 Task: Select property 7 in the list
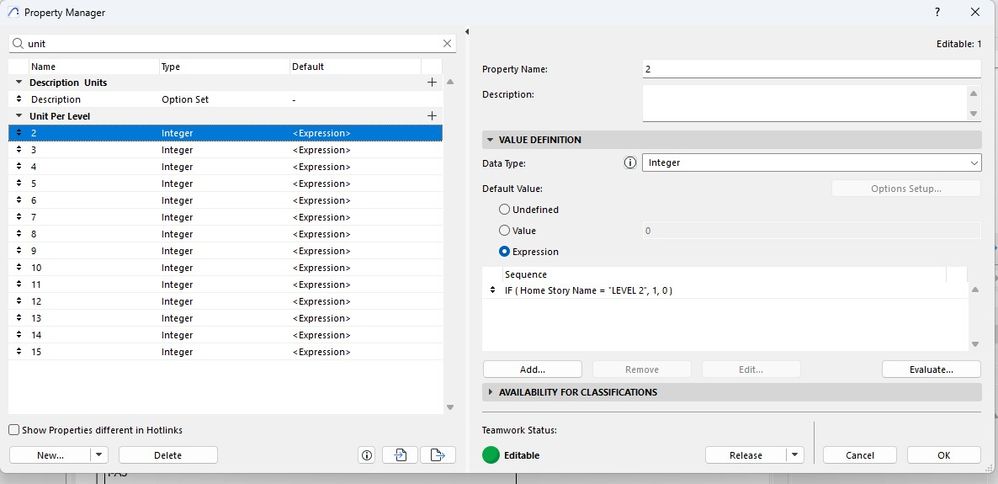click(226, 217)
